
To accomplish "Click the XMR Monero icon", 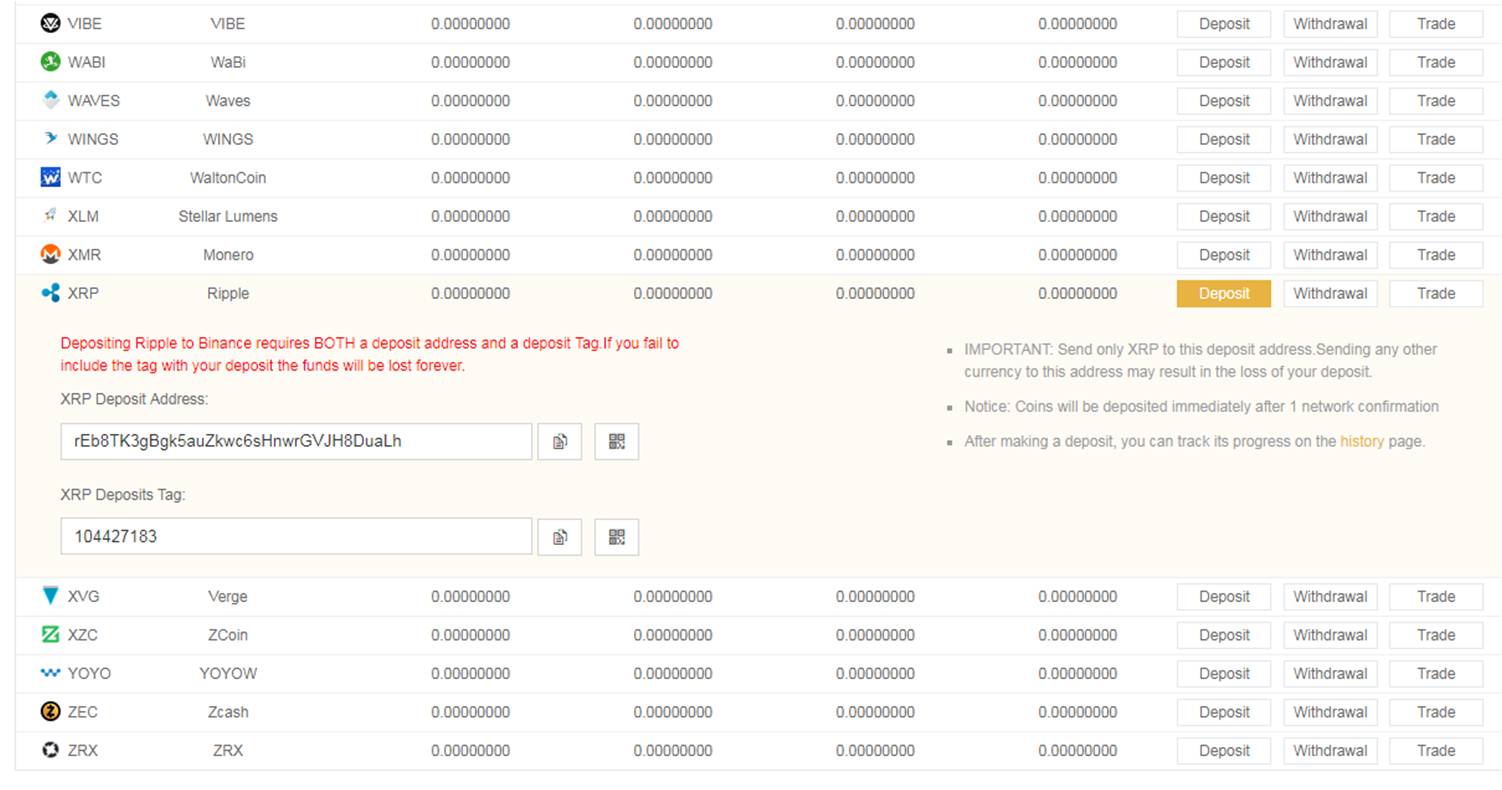I will (50, 255).
